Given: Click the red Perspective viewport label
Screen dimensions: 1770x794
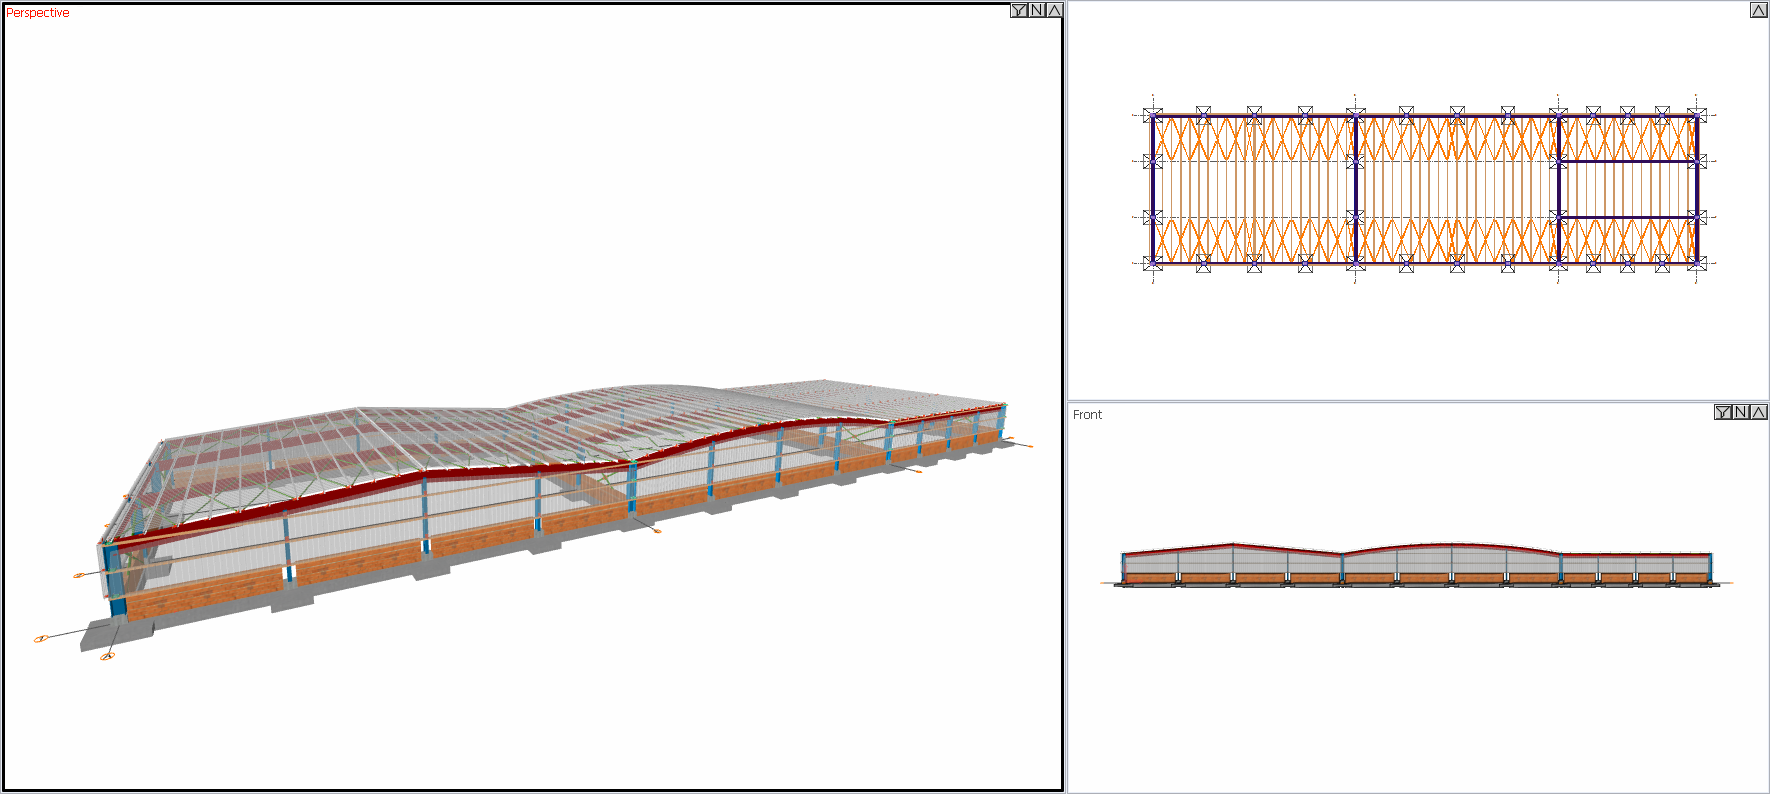Looking at the screenshot, I should (38, 13).
